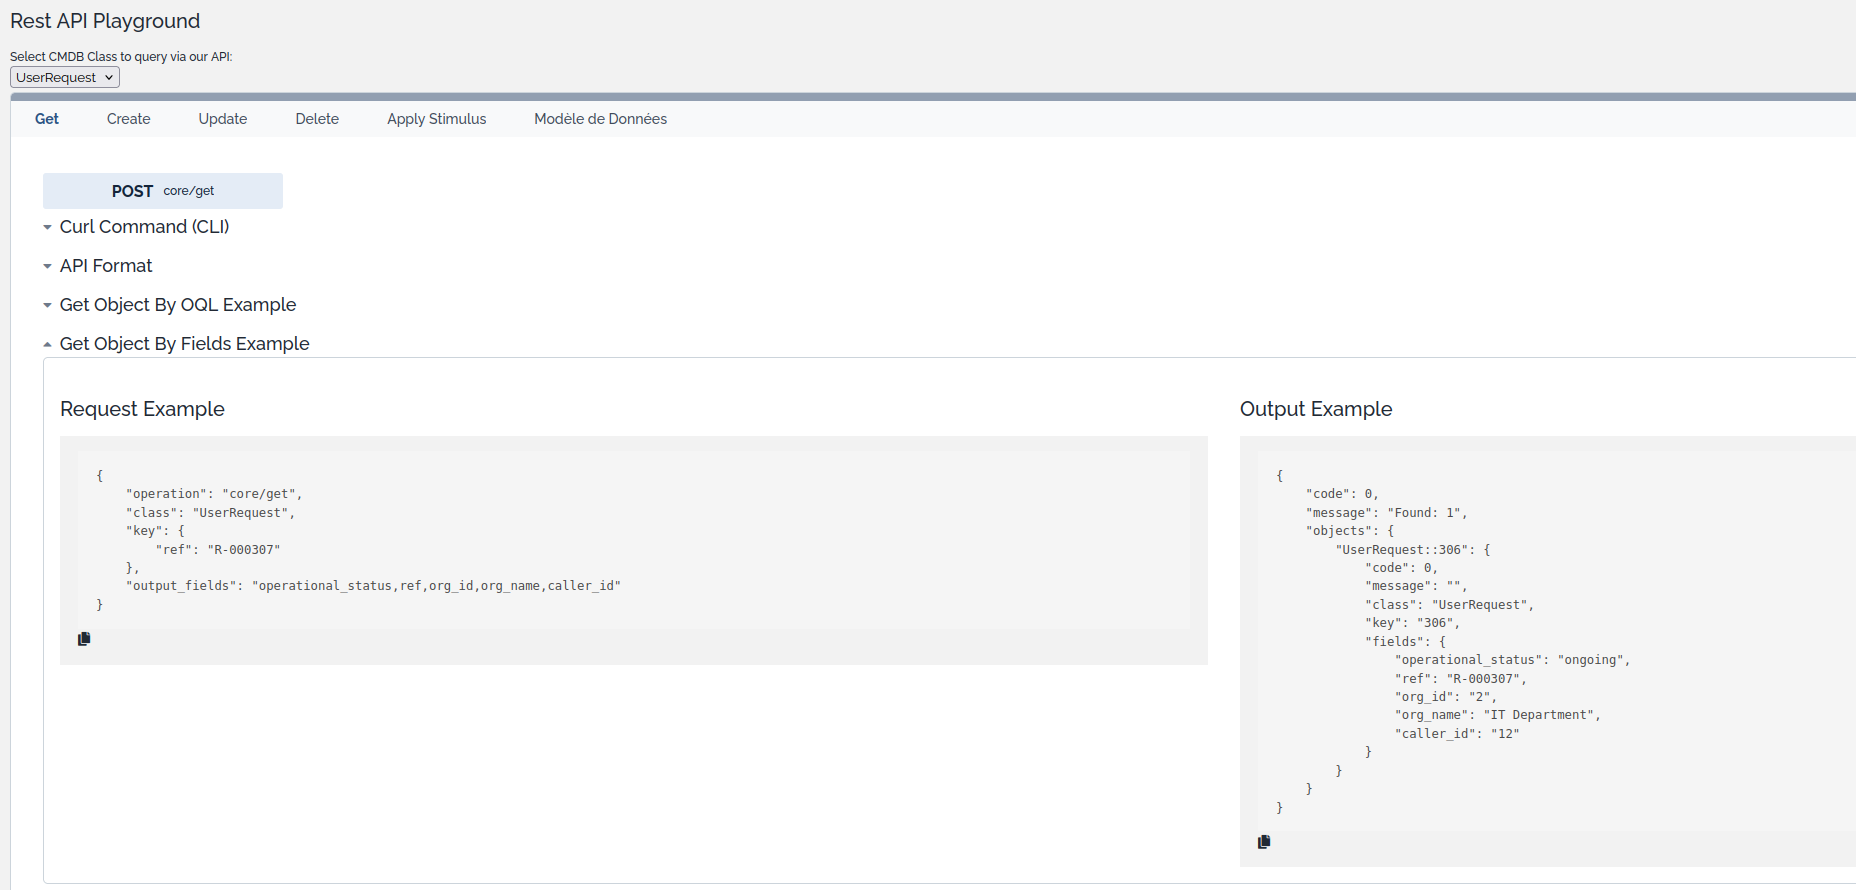Copy the Output Example code to clipboard
Image resolution: width=1856 pixels, height=890 pixels.
point(1264,842)
